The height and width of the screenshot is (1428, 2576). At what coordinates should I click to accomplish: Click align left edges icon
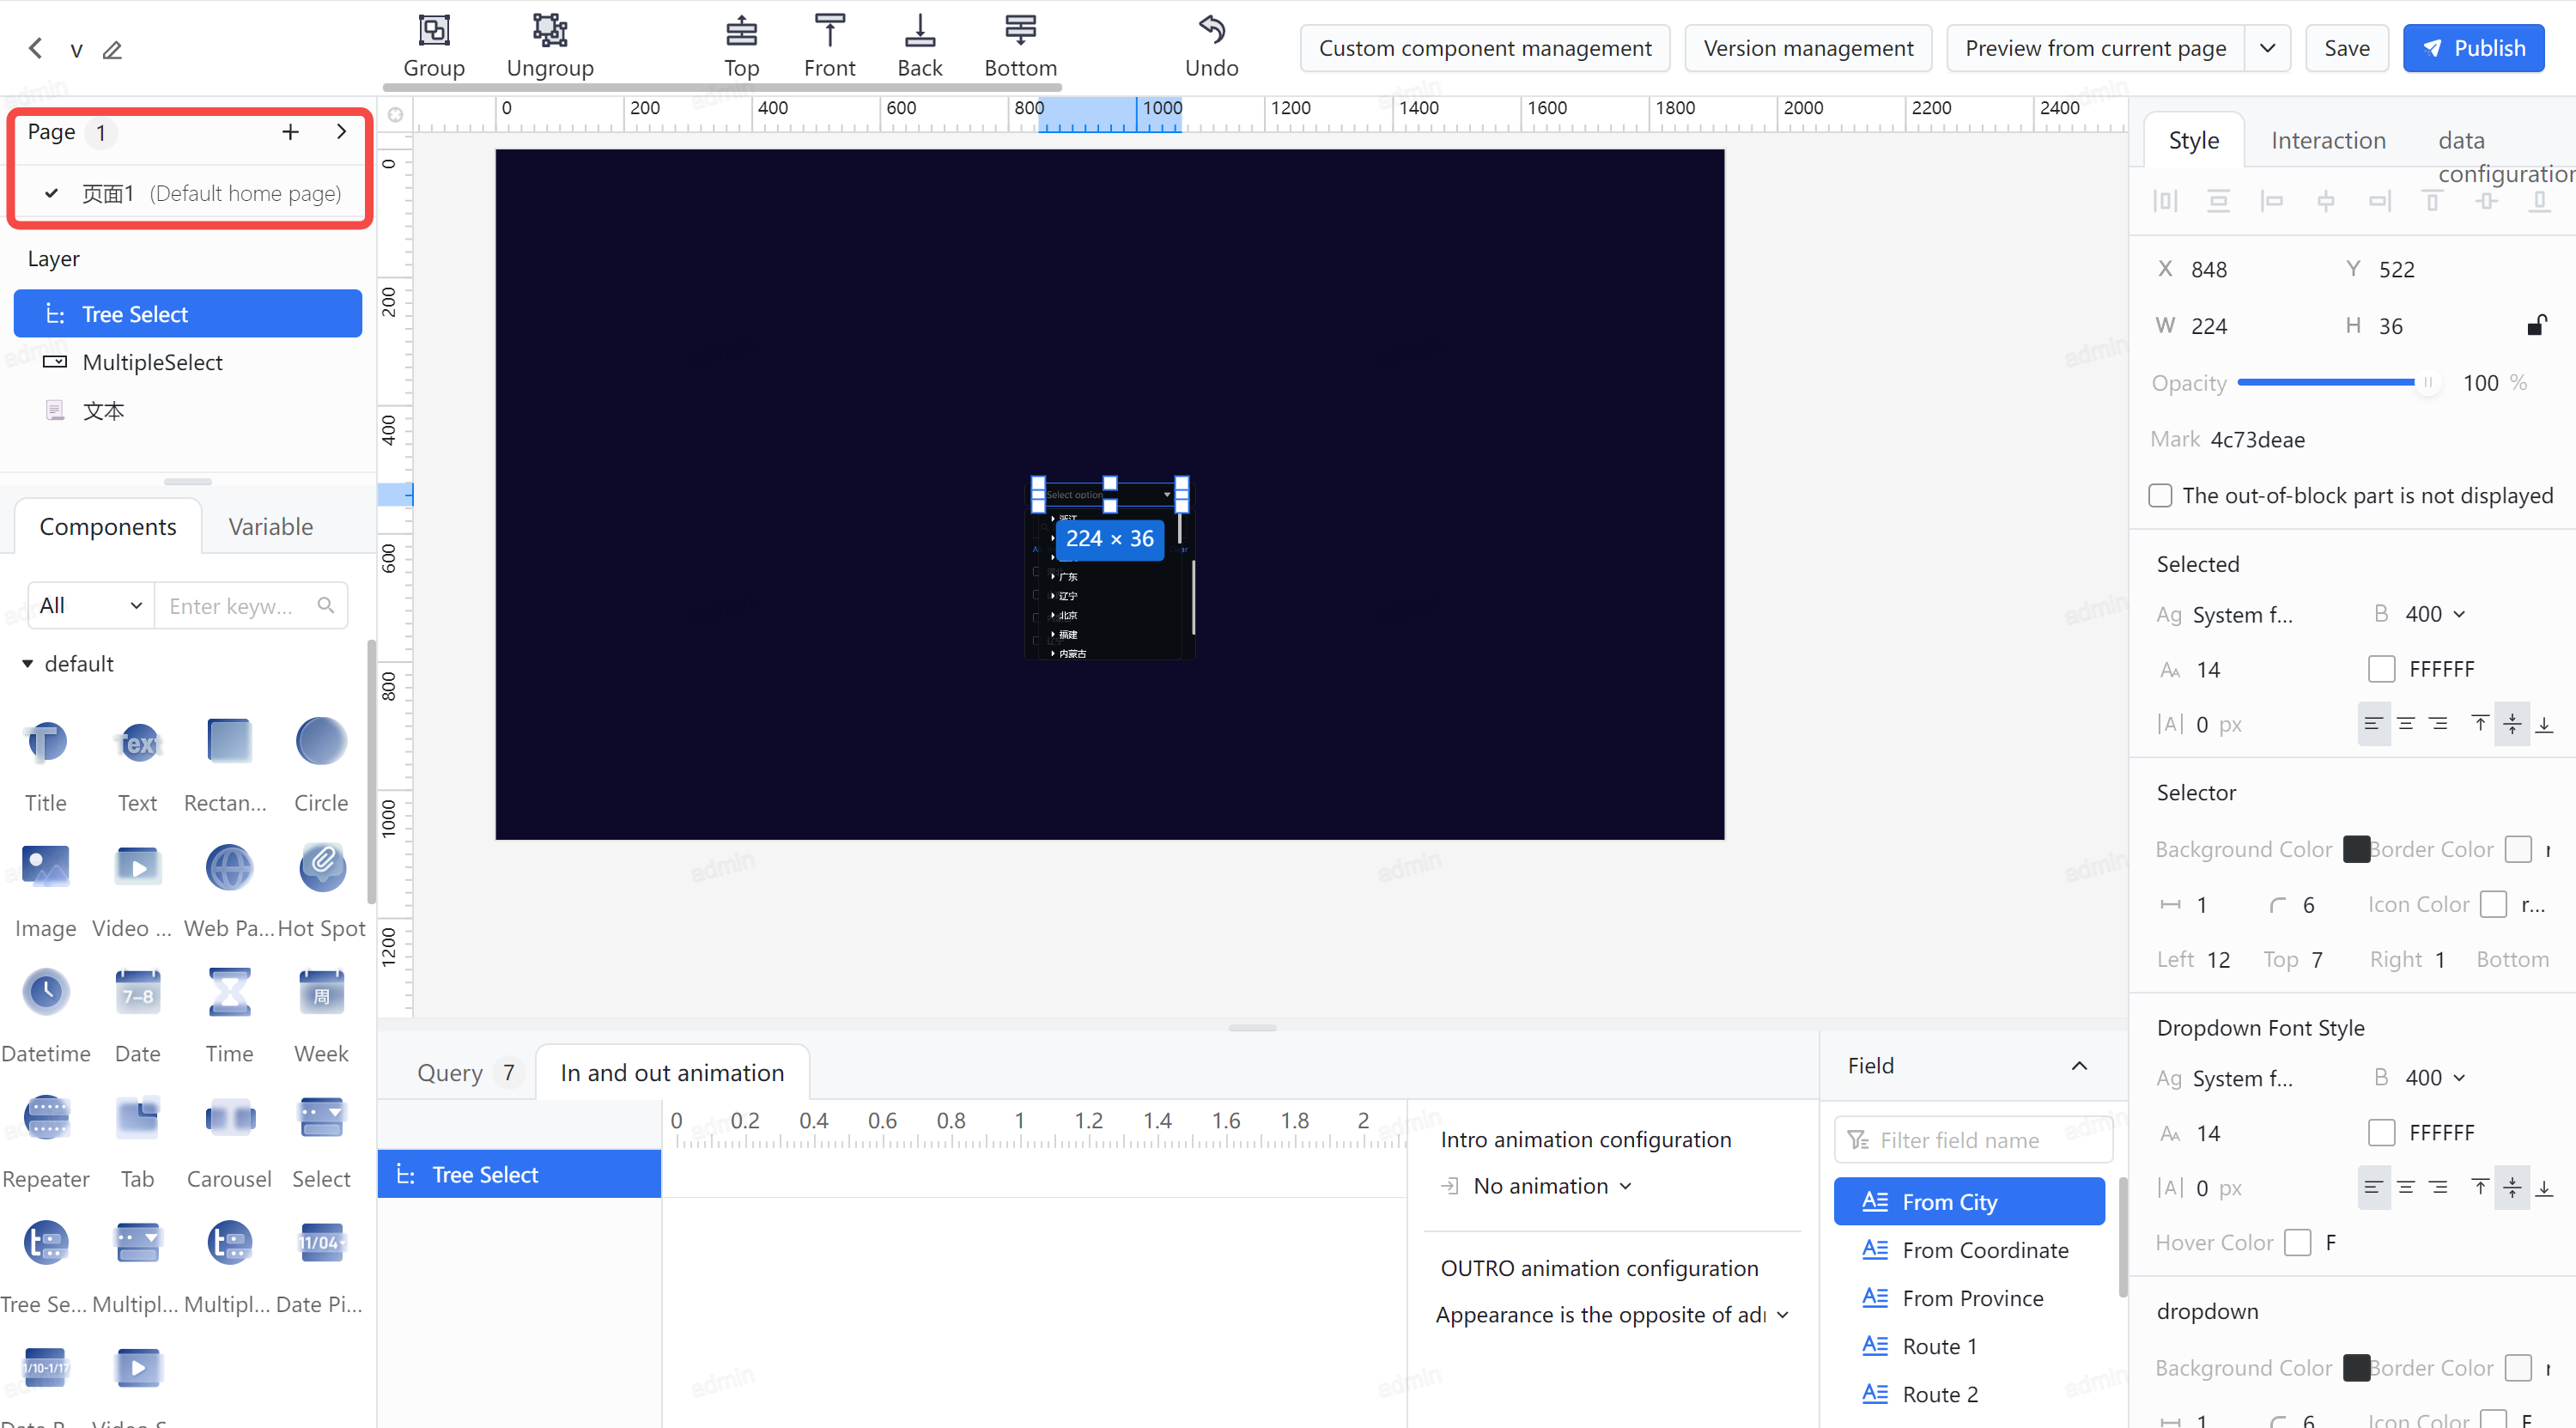pyautogui.click(x=2272, y=201)
